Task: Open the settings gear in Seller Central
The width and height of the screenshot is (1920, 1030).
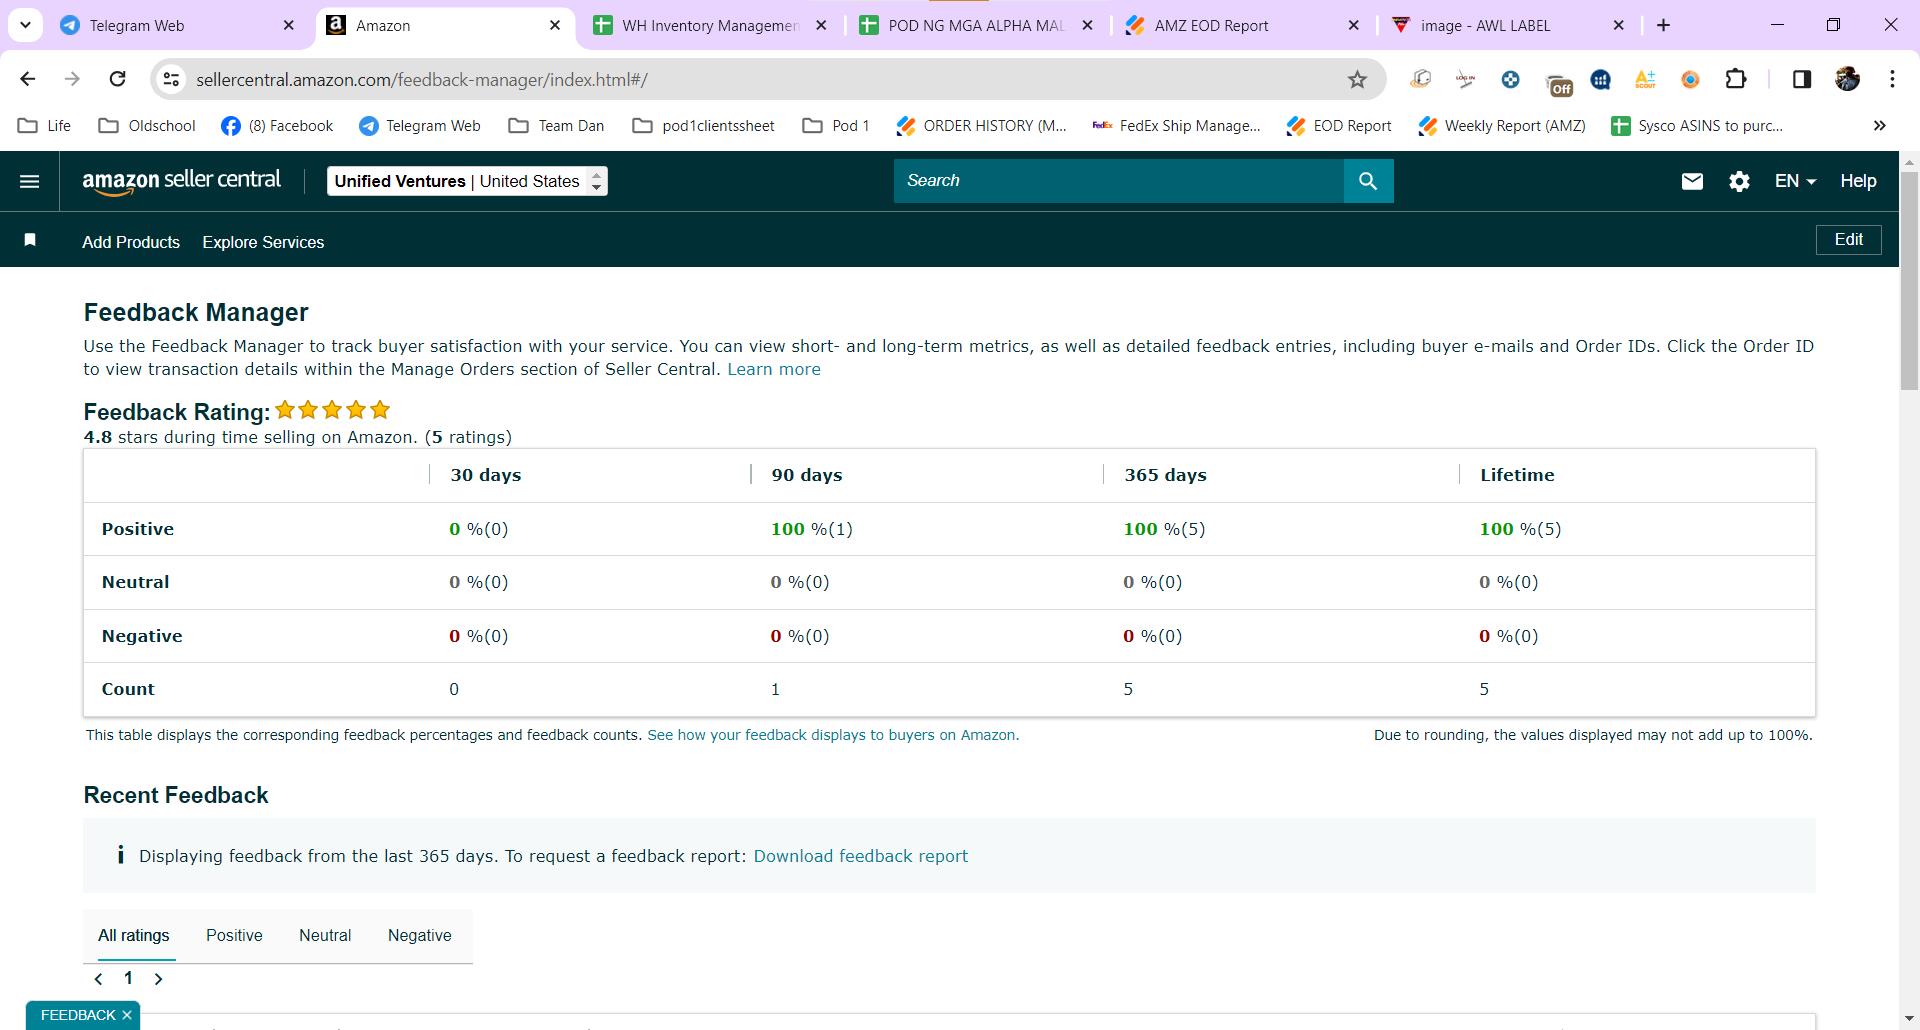Action: 1739,181
